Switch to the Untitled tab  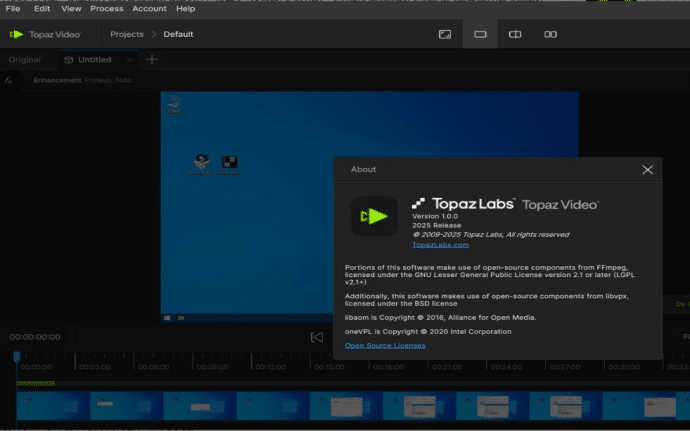(x=95, y=59)
